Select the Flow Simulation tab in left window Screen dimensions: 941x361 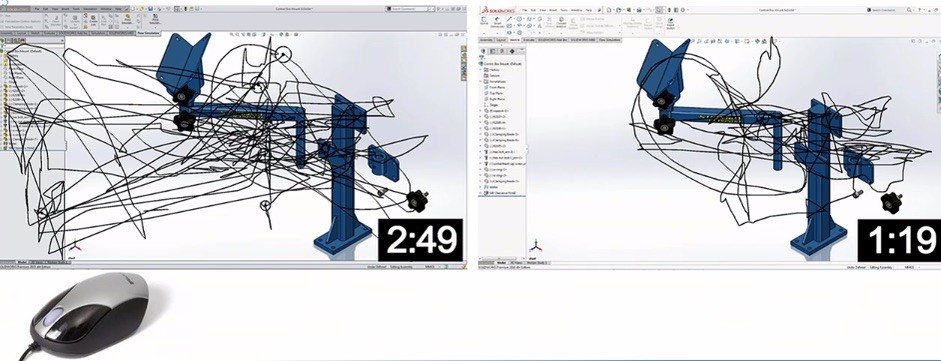tap(148, 33)
